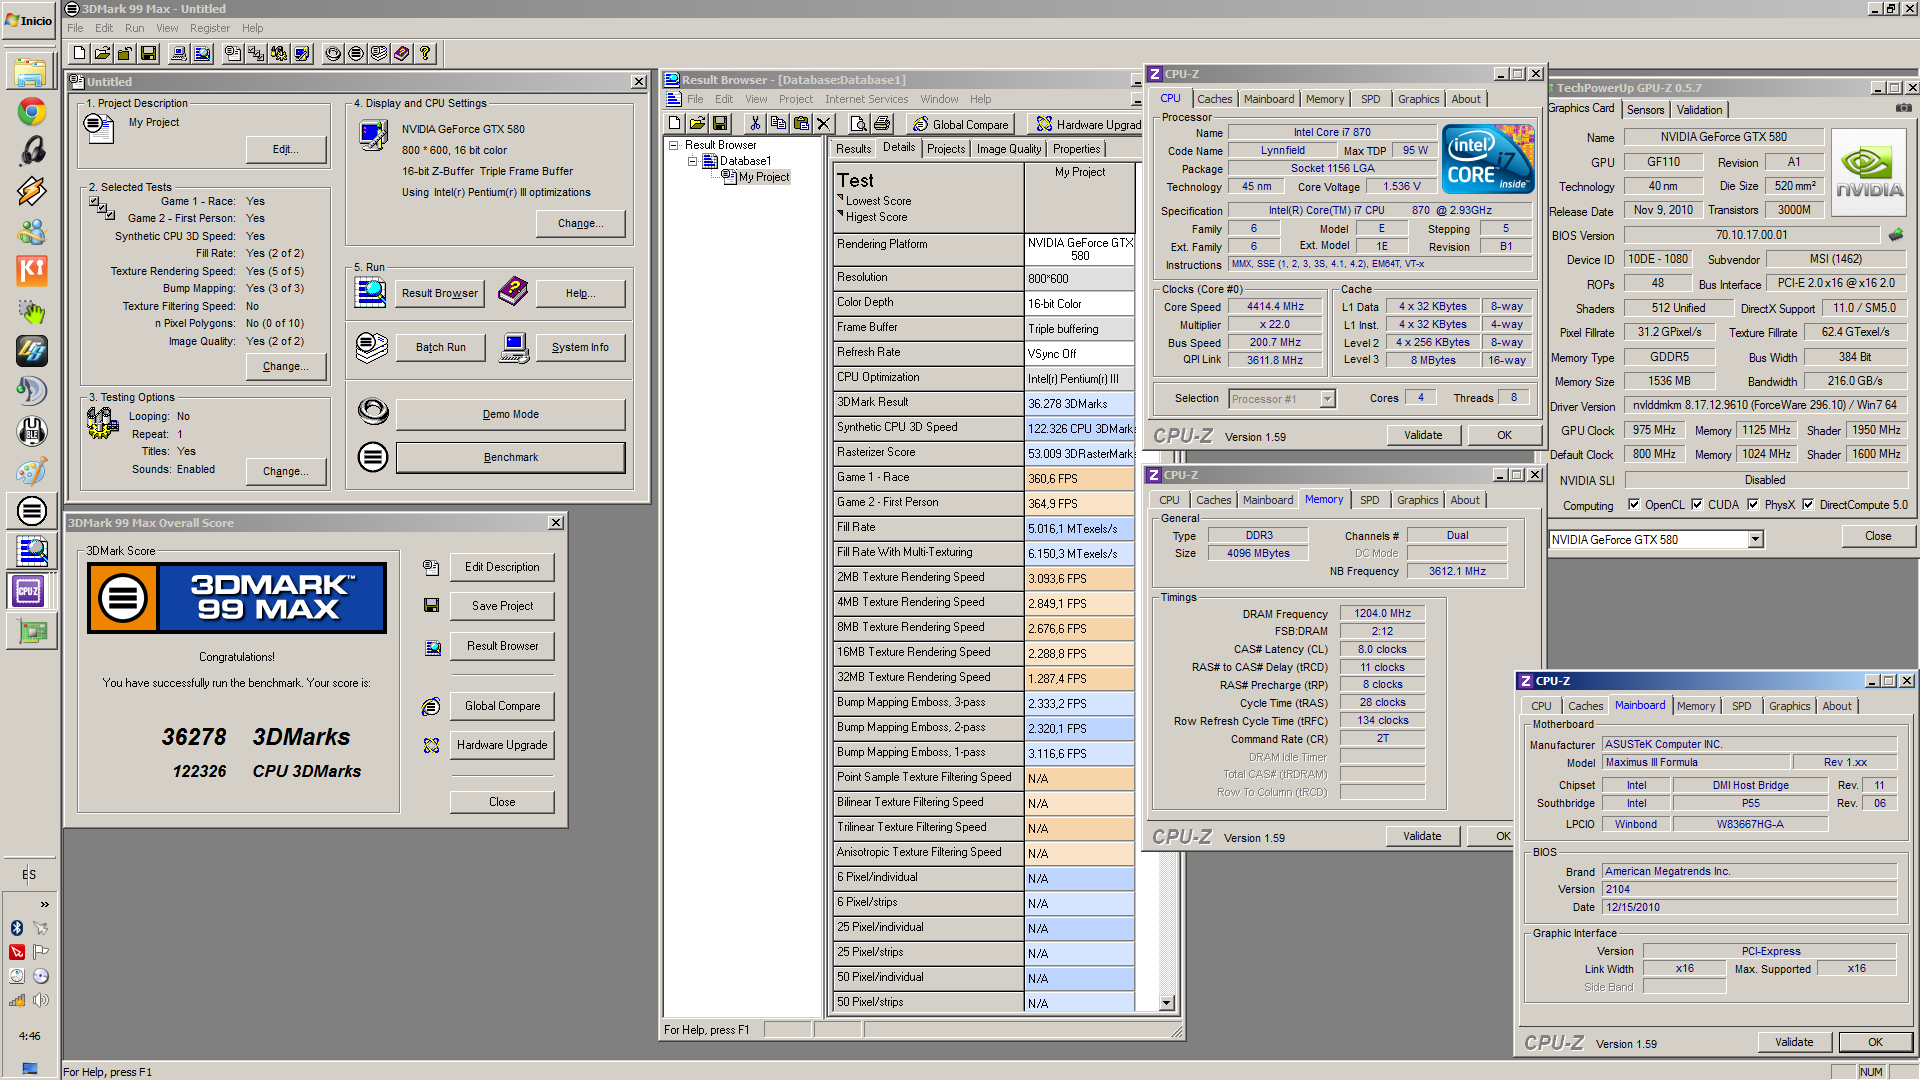1920x1080 pixels.
Task: Click the 3DMark 99 MAX logo banner
Action: 237,598
